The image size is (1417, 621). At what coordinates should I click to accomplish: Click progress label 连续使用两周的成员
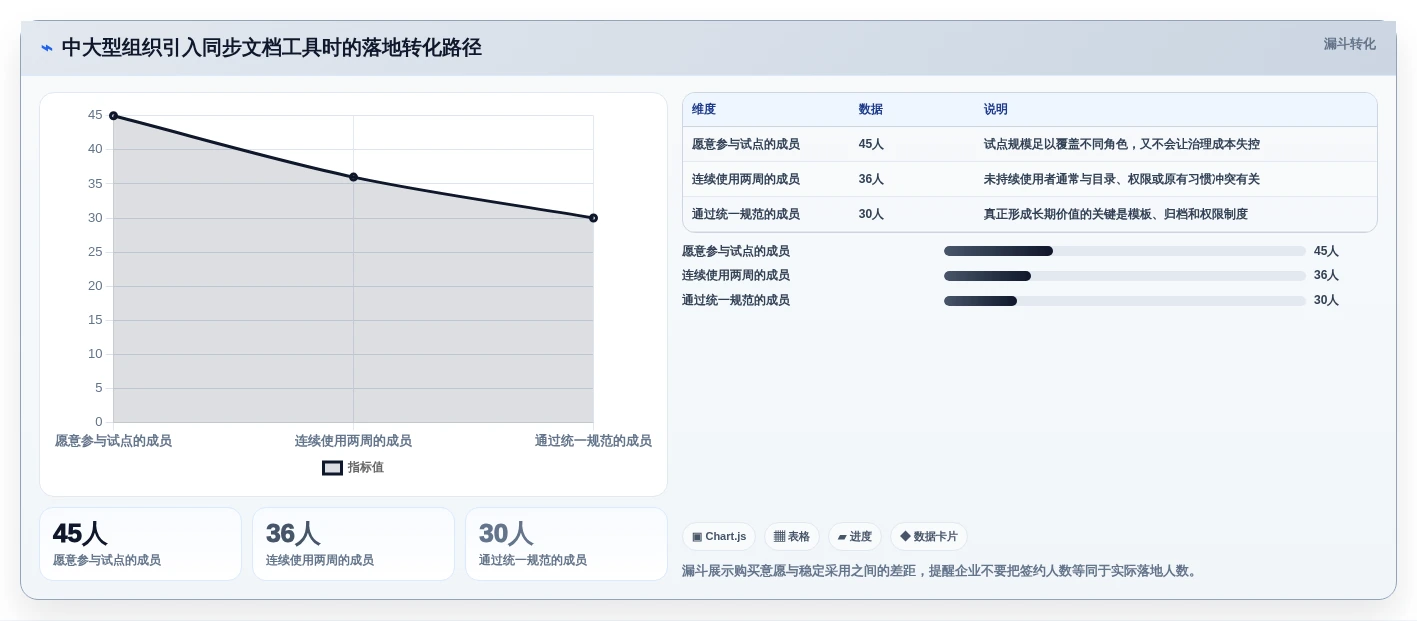[736, 276]
